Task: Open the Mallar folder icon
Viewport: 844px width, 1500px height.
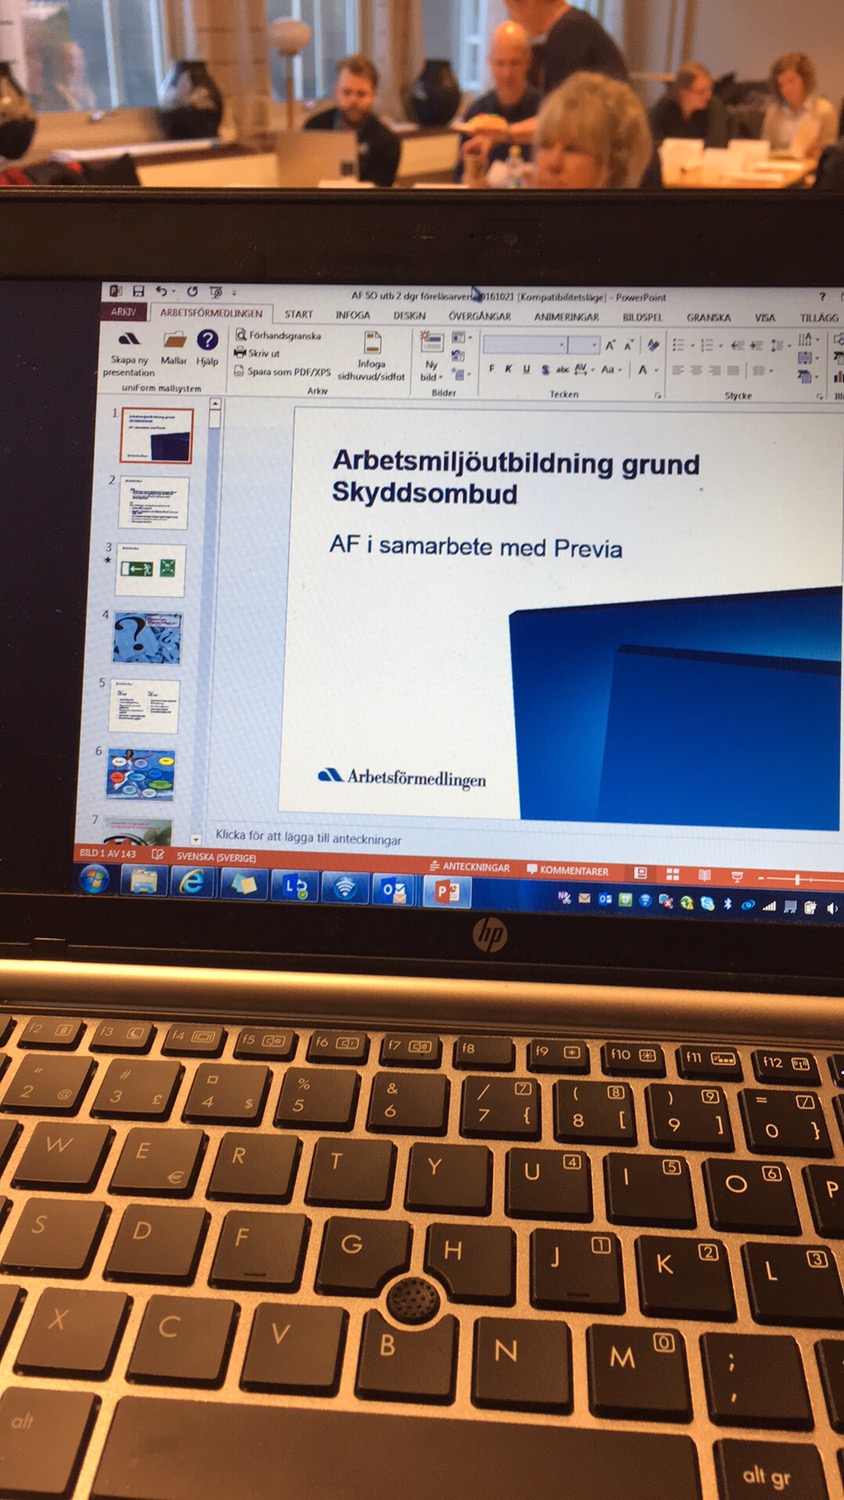Action: click(174, 348)
